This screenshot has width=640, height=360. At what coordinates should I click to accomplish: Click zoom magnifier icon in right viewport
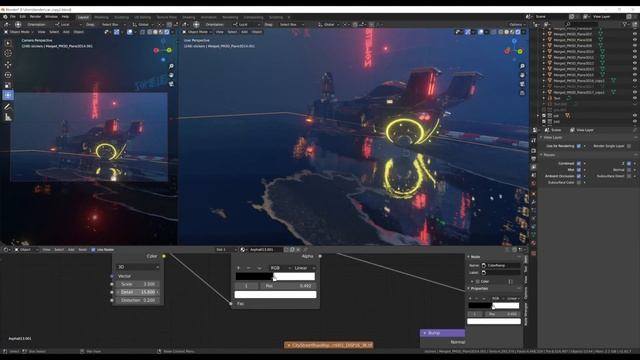pos(522,66)
